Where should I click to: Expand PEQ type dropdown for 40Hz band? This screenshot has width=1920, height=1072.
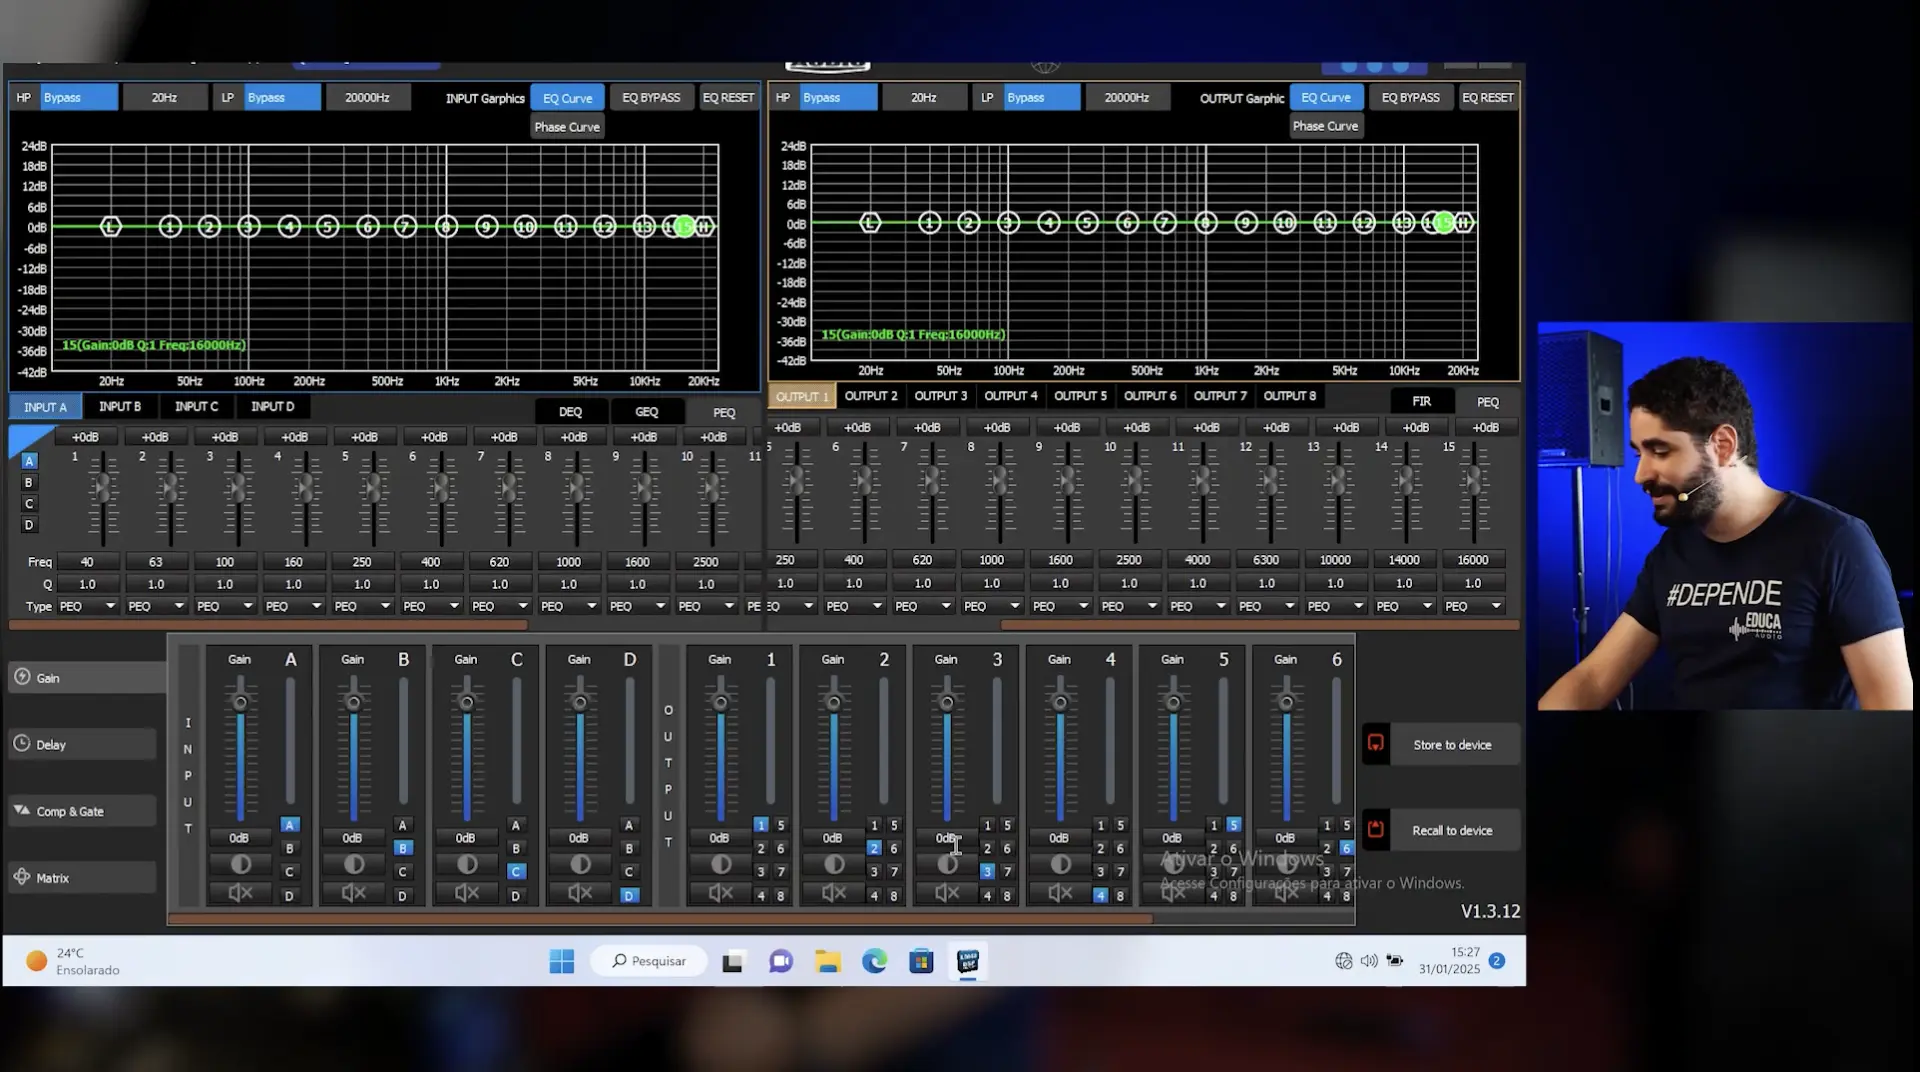click(88, 606)
